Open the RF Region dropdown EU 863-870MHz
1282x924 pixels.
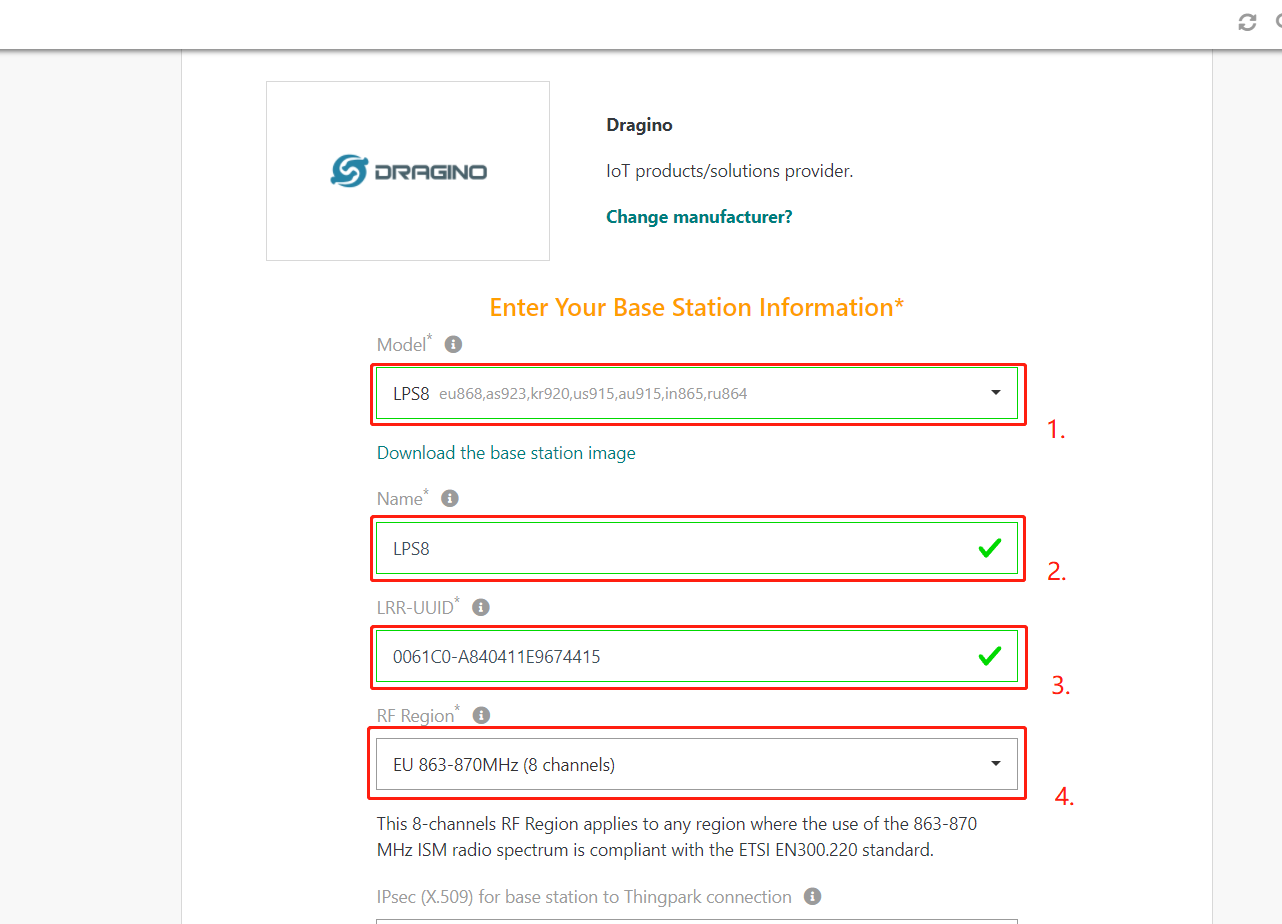697,765
